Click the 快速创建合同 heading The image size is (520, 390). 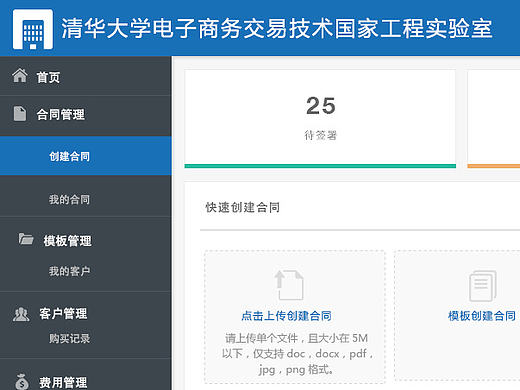(242, 207)
